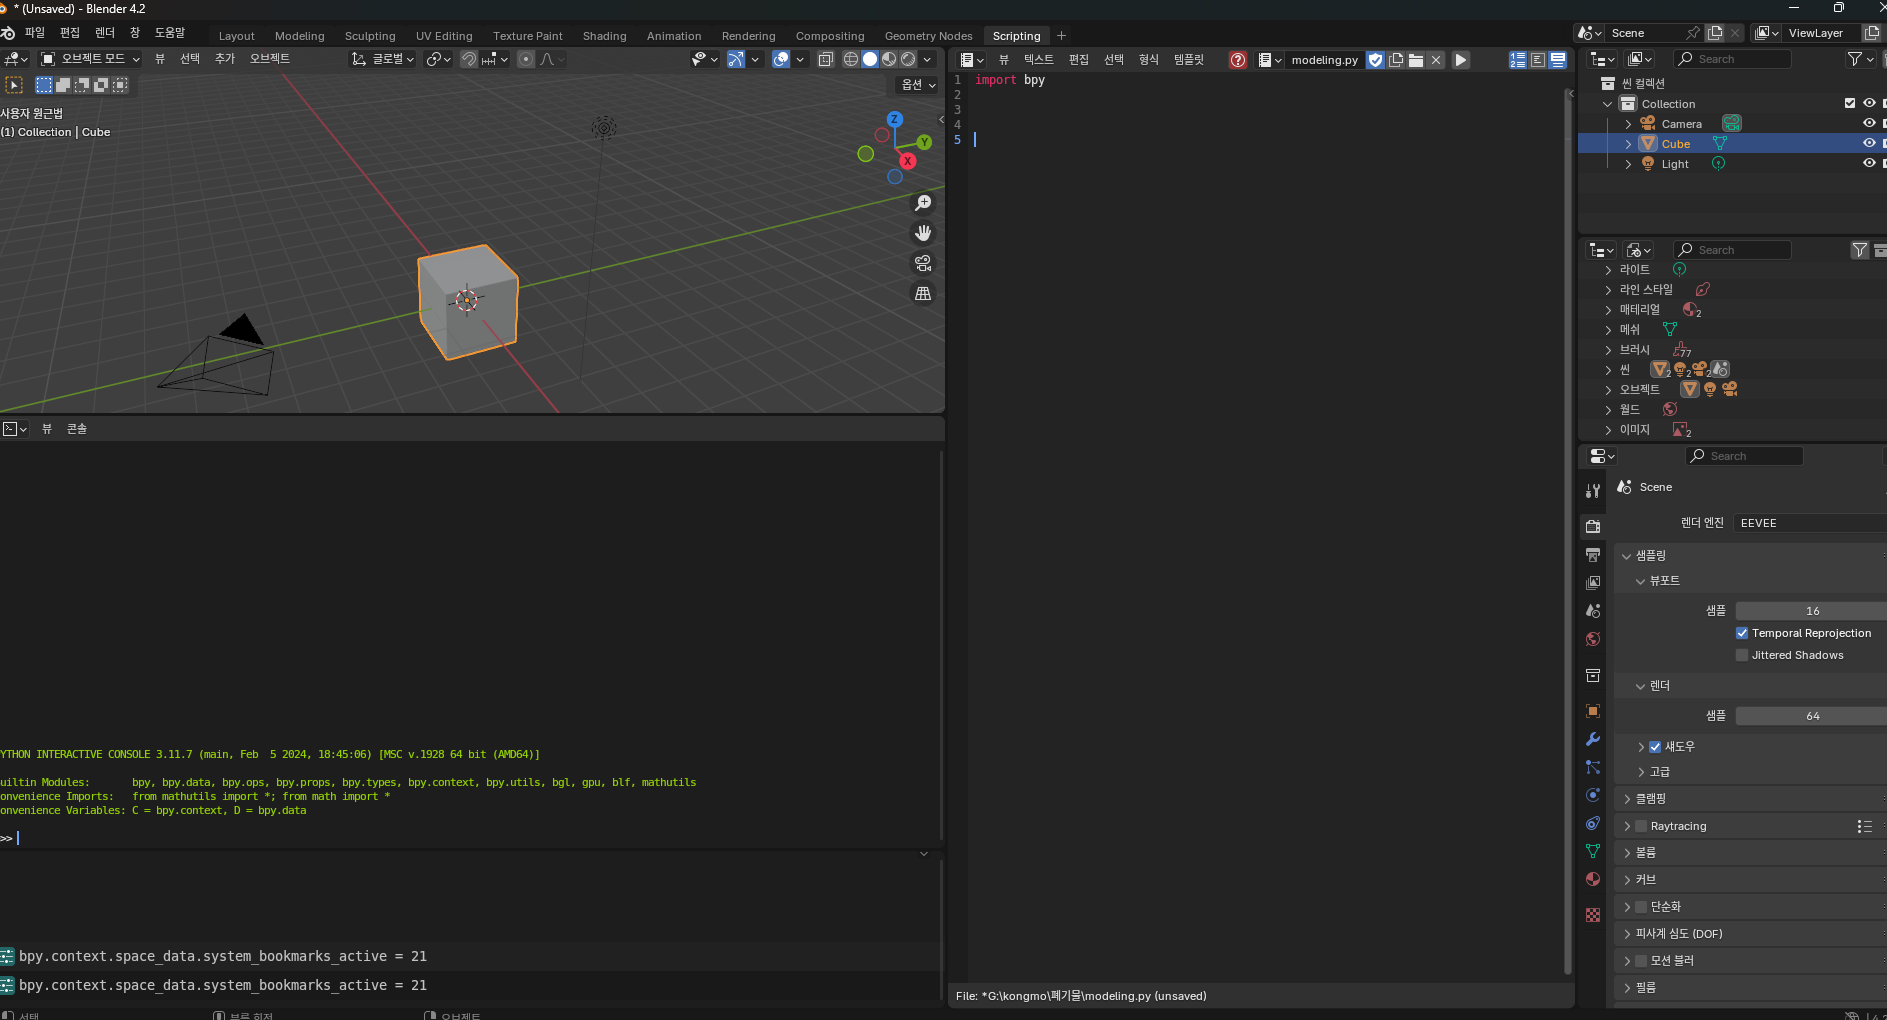Open the Particles properties tab
The image size is (1887, 1020).
point(1593,767)
